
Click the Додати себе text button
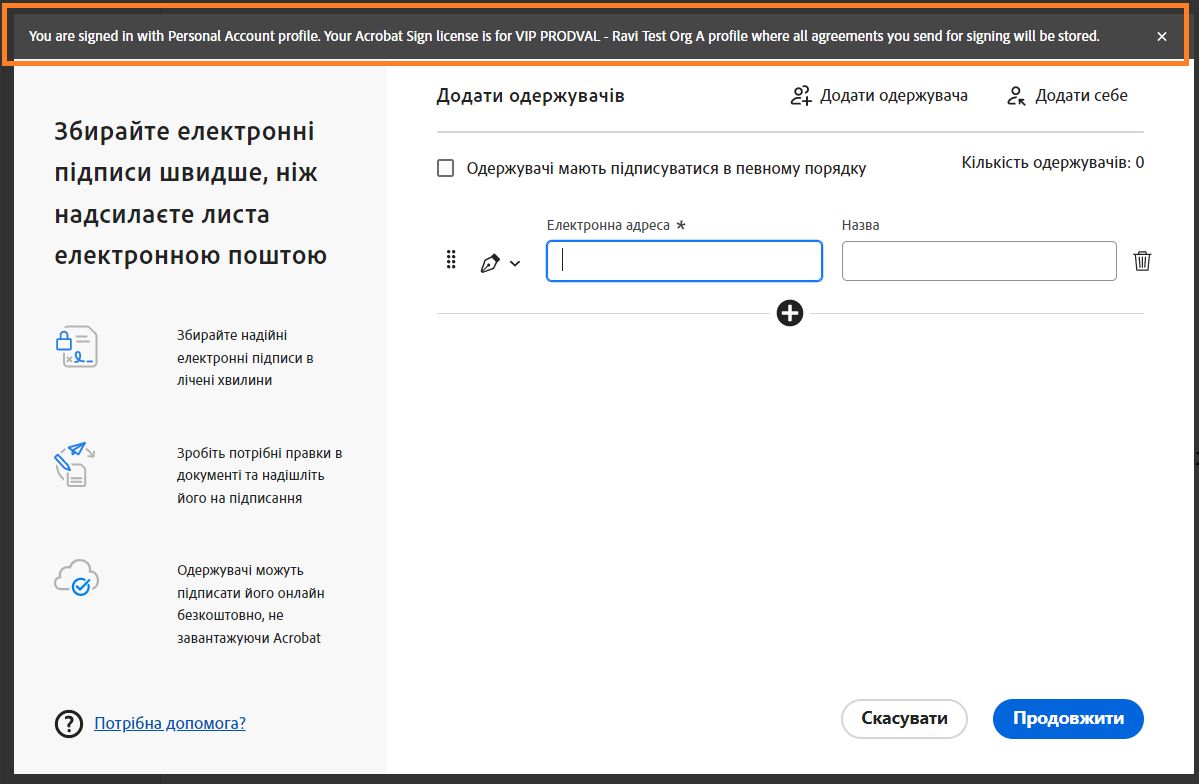pyautogui.click(x=1081, y=96)
